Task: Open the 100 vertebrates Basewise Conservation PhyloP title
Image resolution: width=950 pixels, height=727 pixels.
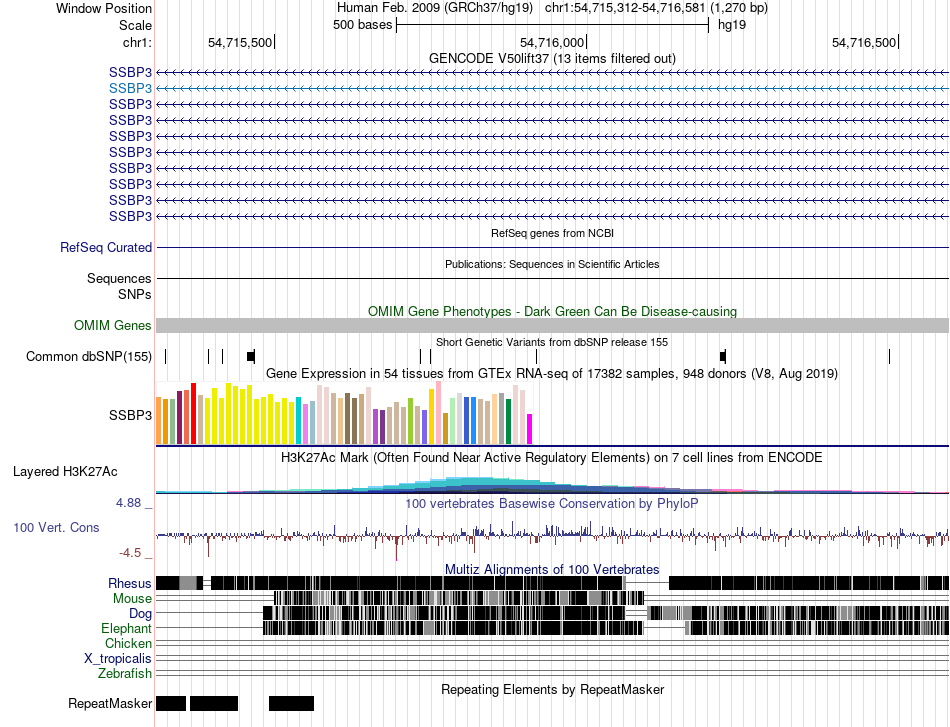Action: (552, 503)
